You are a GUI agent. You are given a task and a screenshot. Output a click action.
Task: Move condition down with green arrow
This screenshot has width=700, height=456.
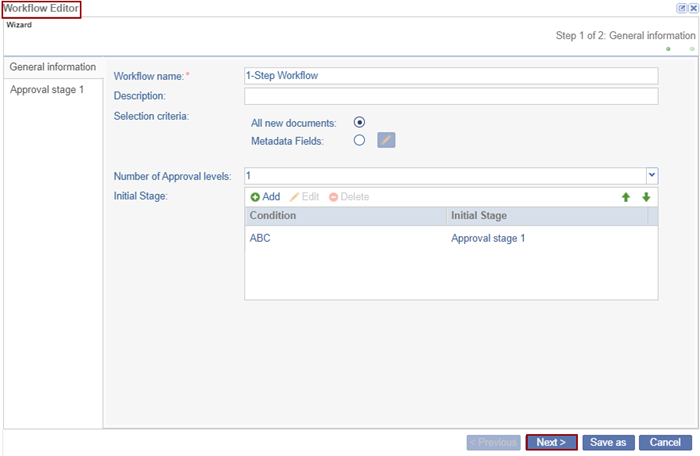646,197
